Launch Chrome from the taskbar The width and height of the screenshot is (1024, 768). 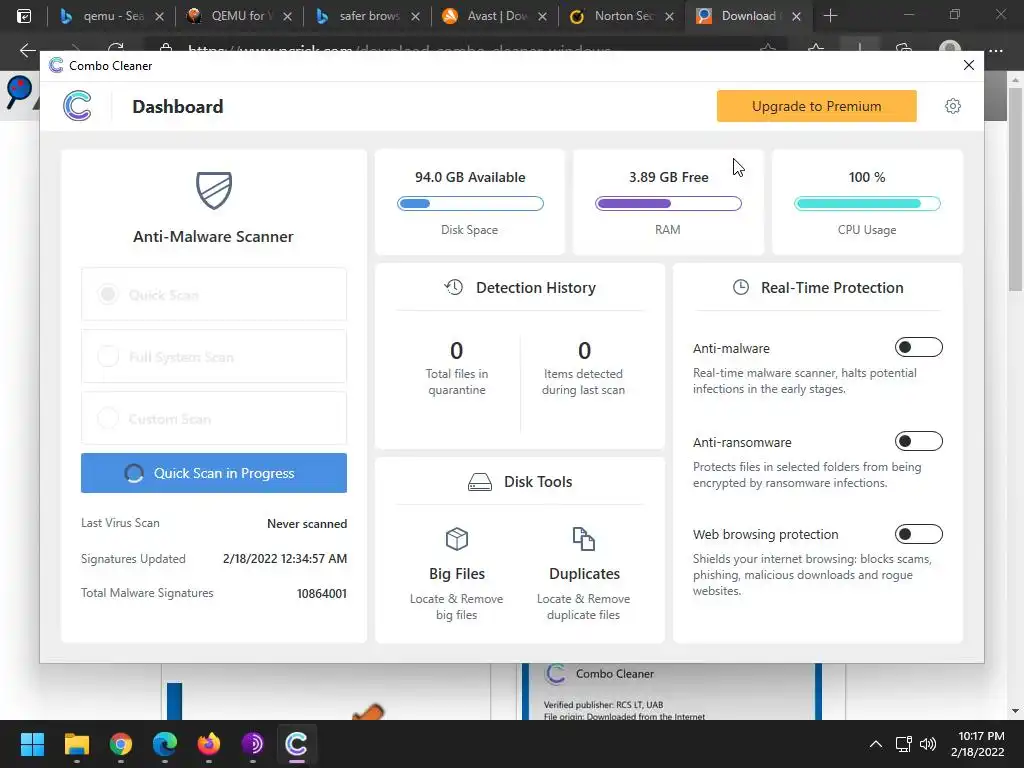(x=121, y=744)
